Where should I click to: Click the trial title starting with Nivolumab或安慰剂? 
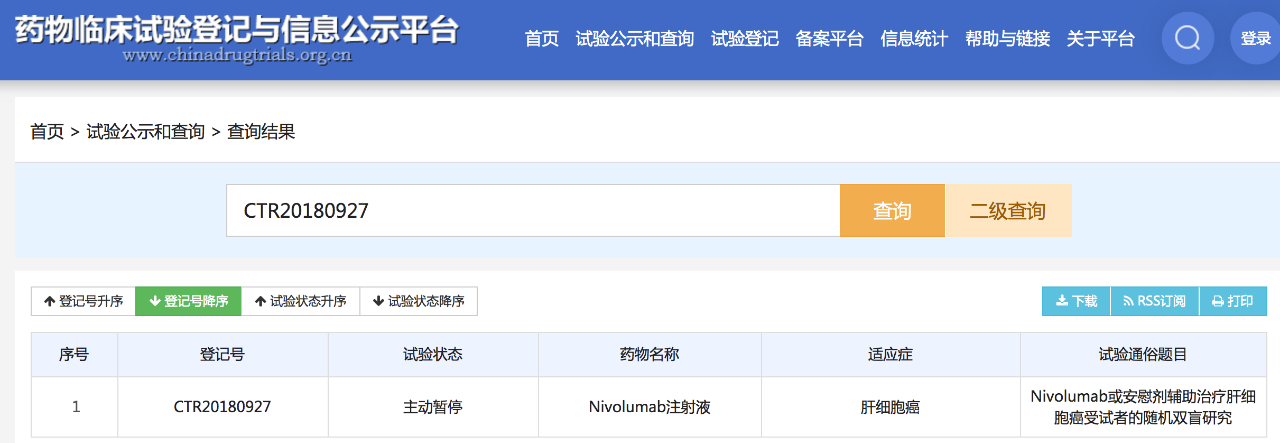(x=1143, y=407)
